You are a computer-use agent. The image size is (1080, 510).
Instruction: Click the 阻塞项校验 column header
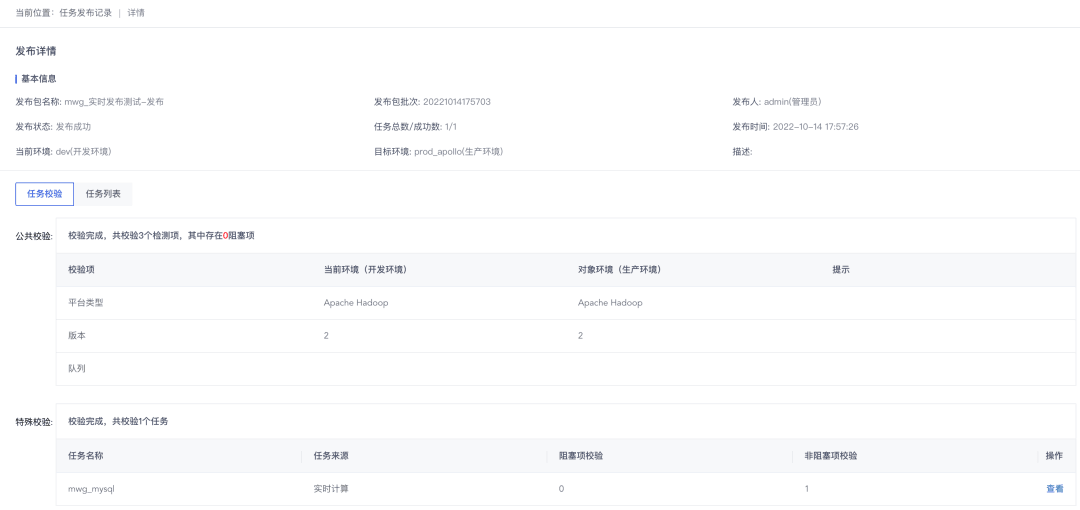(581, 456)
